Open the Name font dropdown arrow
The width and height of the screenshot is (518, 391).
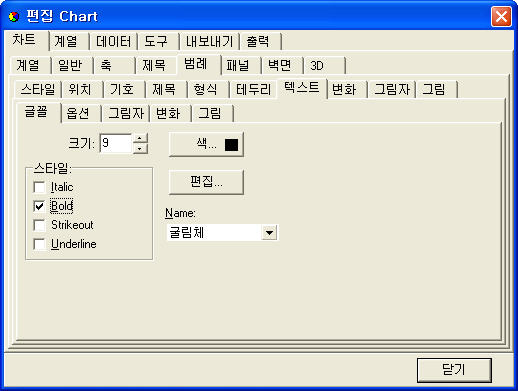(269, 232)
